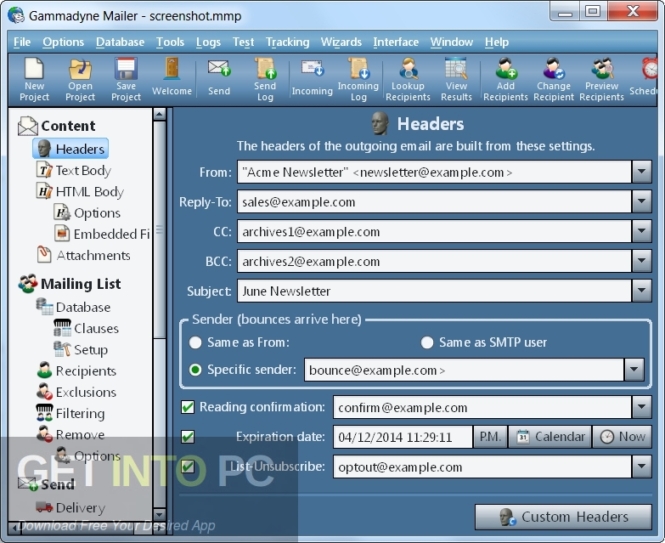
Task: Select Recipients in the sidebar
Action: click(76, 370)
